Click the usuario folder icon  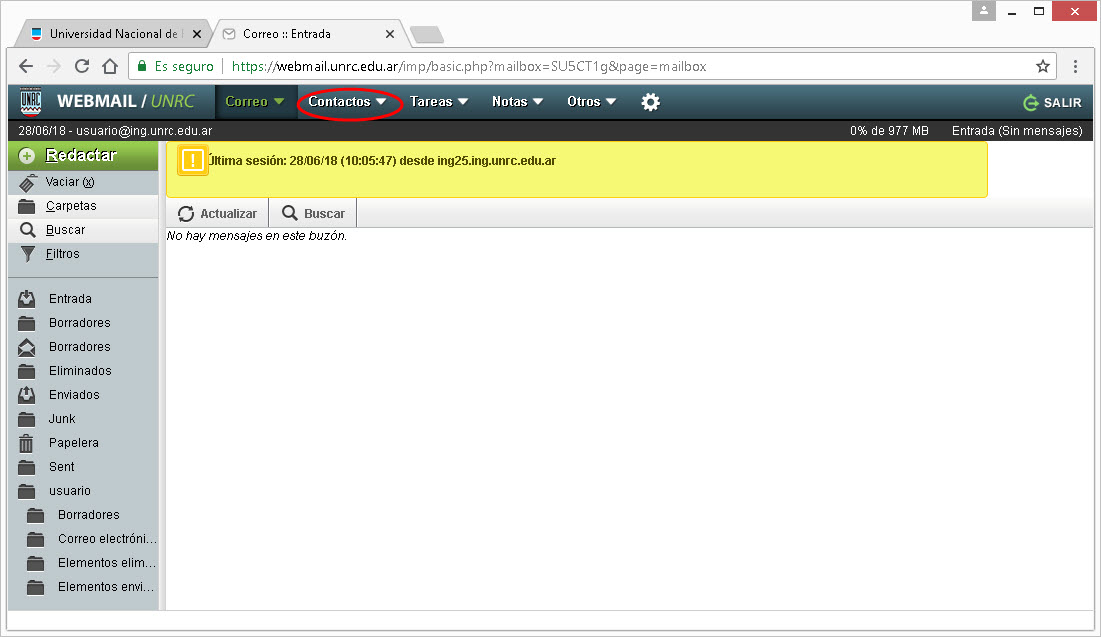tap(27, 491)
